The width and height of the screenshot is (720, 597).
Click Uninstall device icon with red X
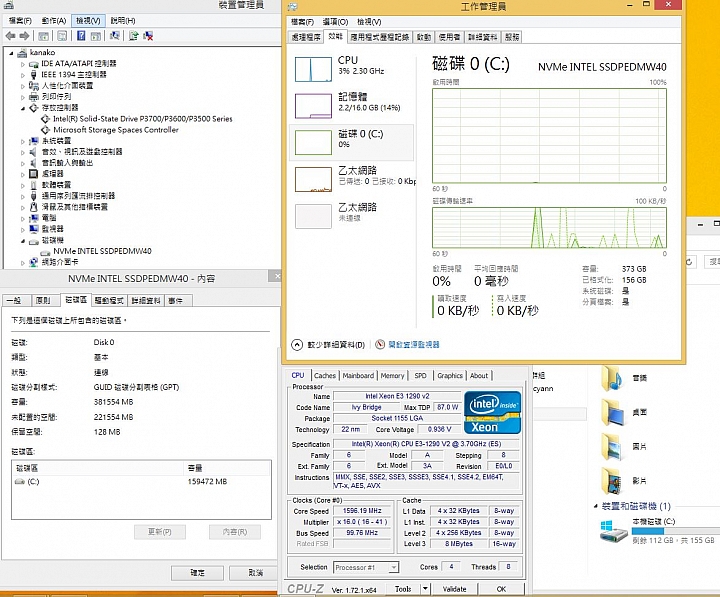[x=148, y=36]
